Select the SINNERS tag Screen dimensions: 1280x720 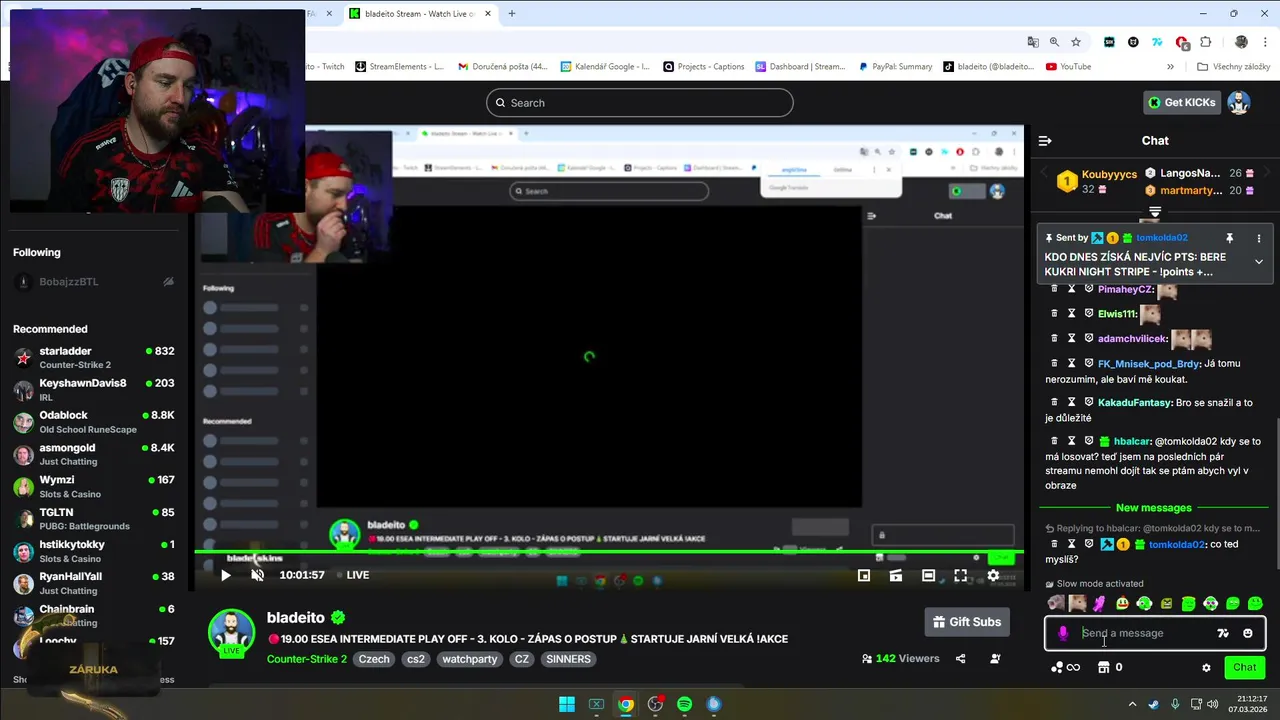click(568, 659)
